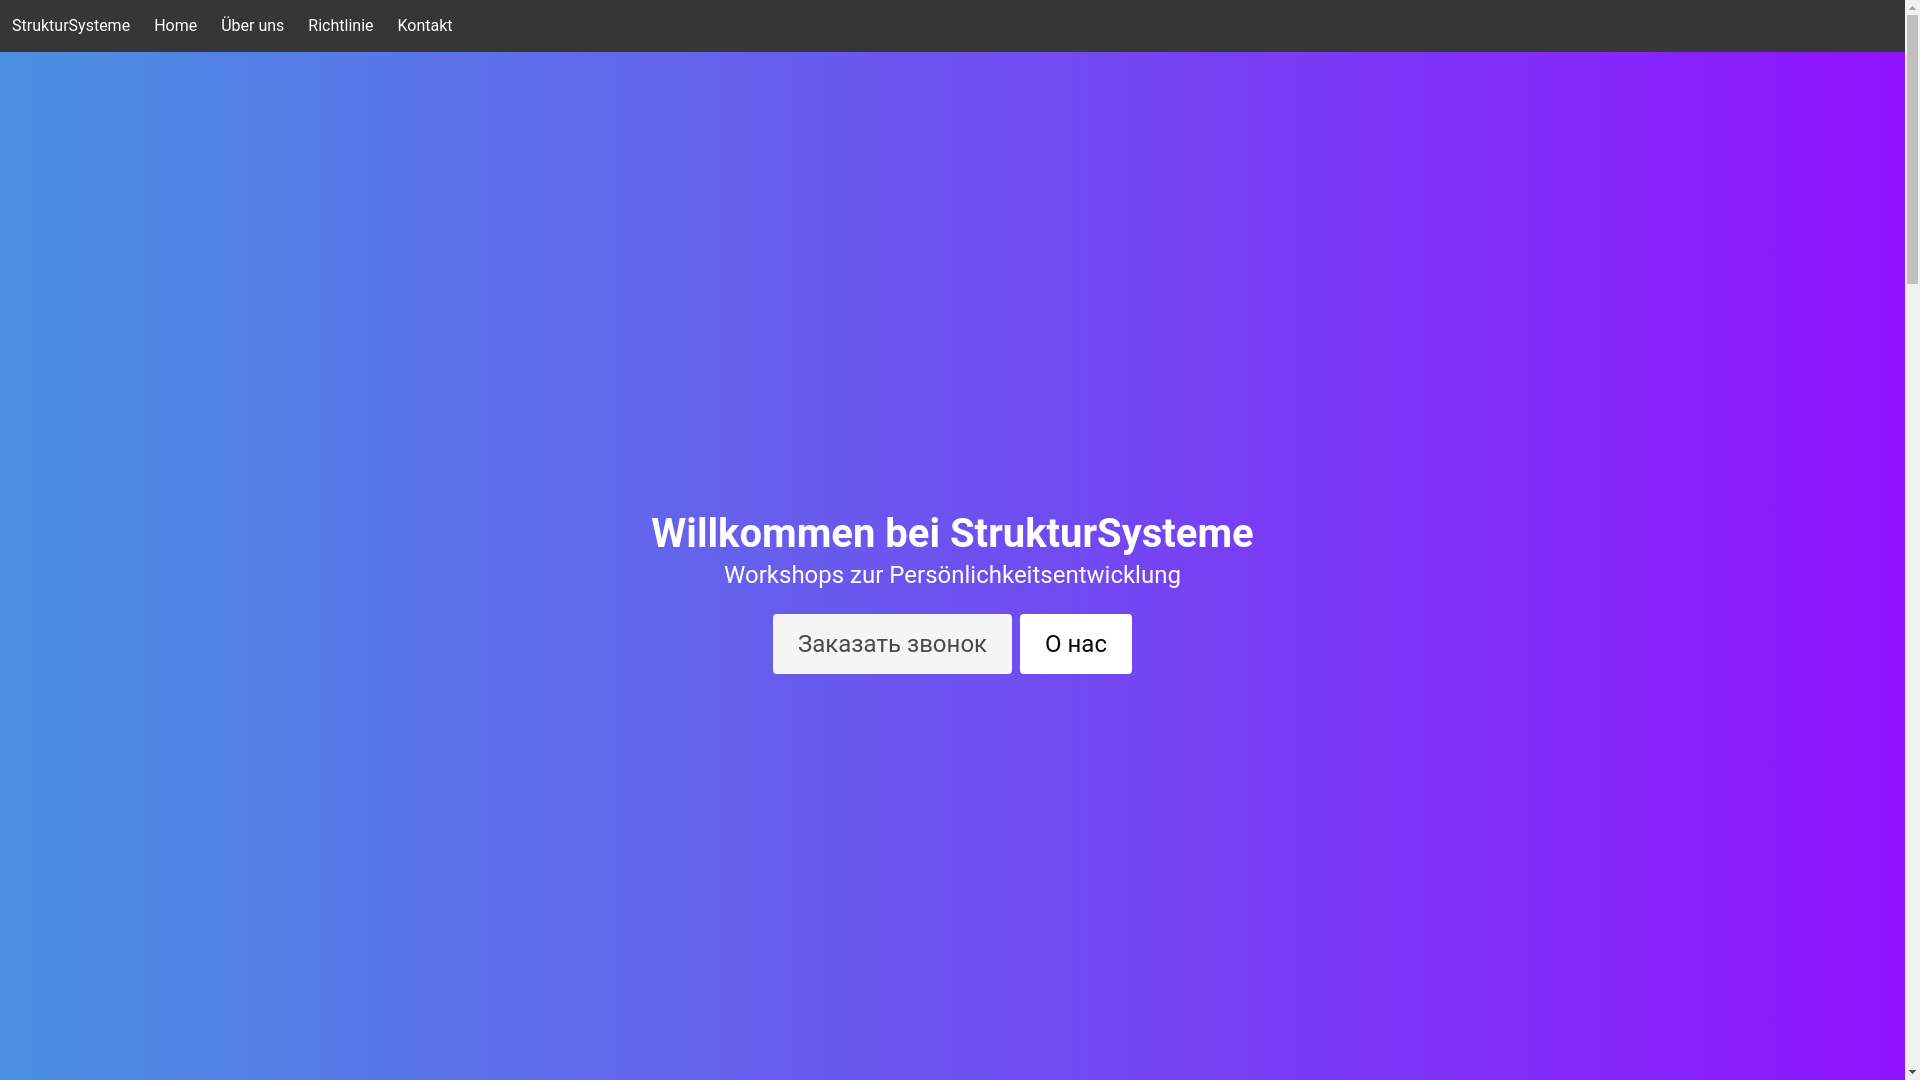Click the Willkommen bei StrukturSysteme heading

tap(952, 533)
